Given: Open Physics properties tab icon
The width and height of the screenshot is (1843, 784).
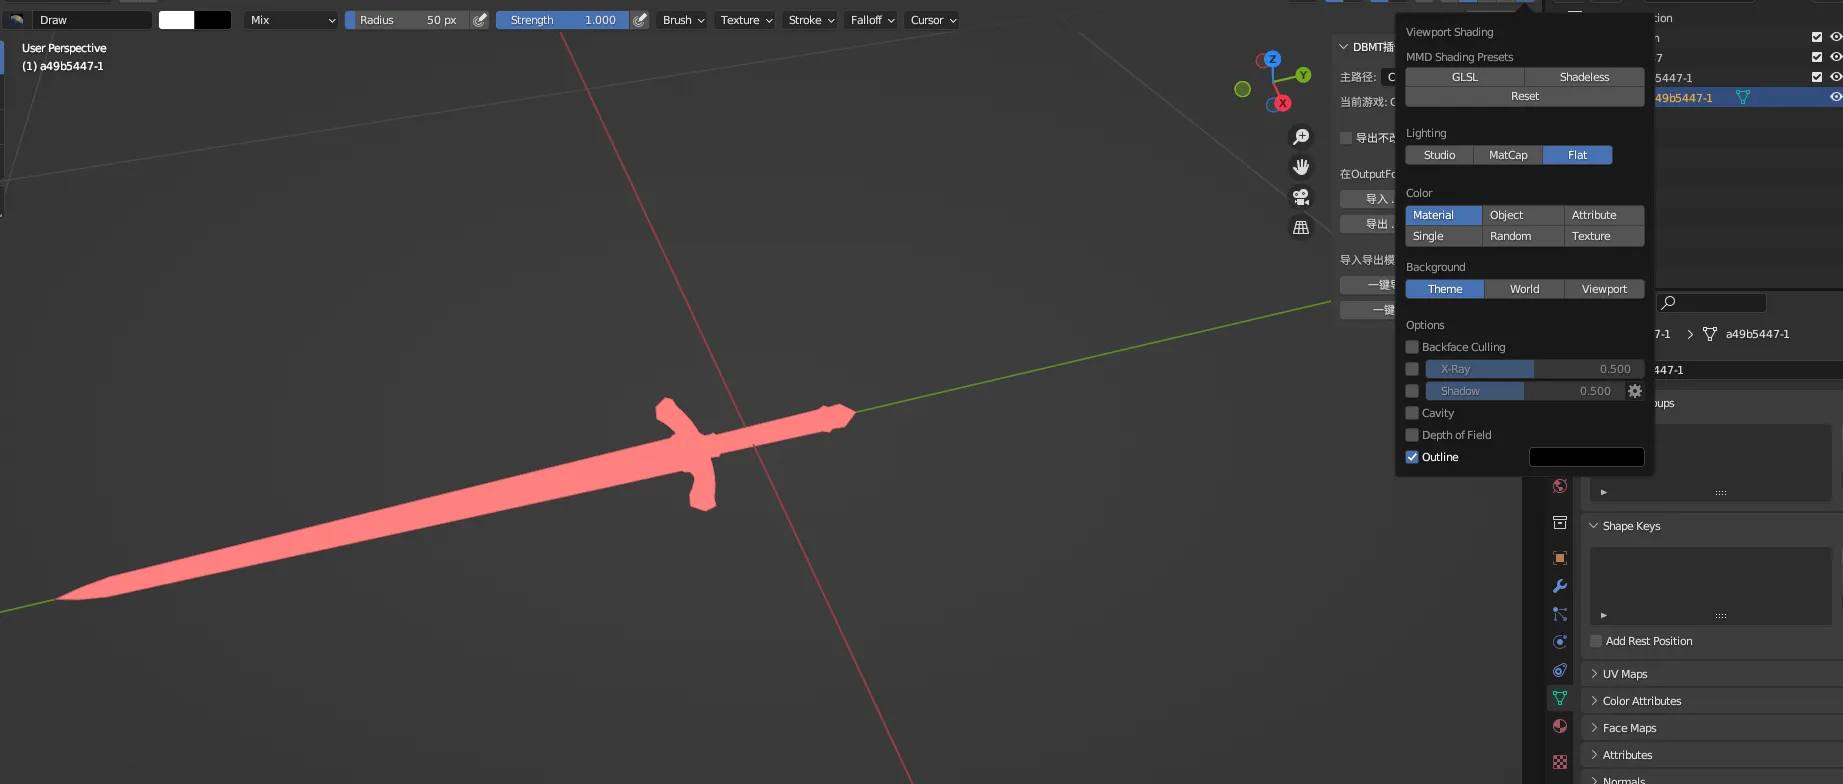Looking at the screenshot, I should pyautogui.click(x=1560, y=642).
